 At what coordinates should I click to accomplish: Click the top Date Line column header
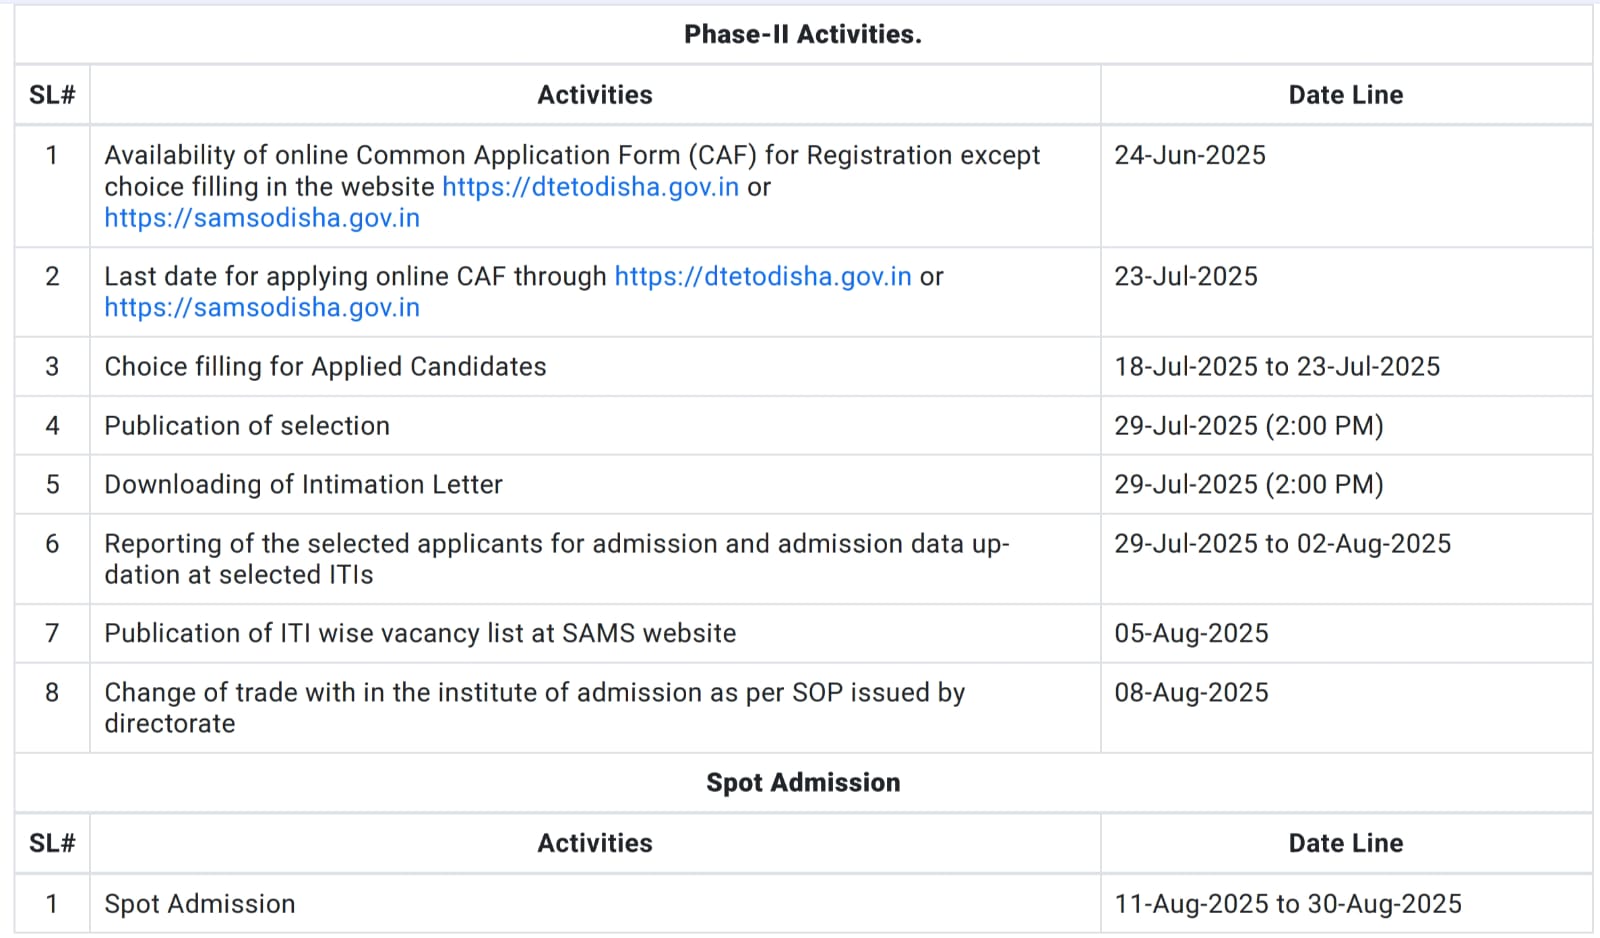pos(1345,95)
